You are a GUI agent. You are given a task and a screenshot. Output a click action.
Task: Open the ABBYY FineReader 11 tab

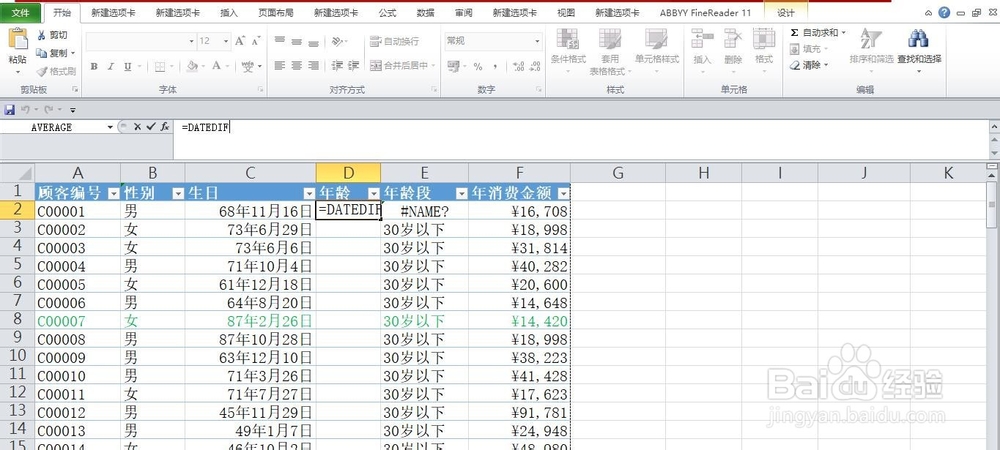click(705, 13)
